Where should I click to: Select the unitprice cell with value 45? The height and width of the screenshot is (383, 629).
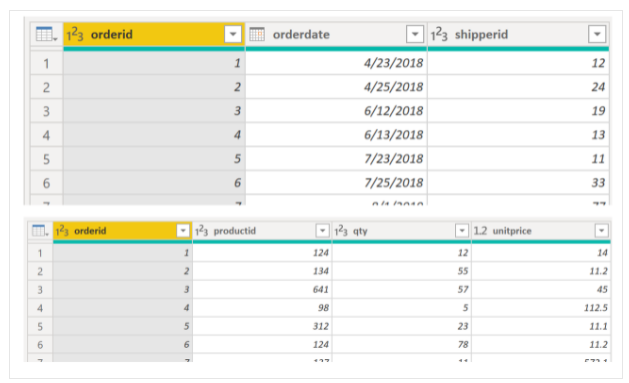tap(541, 290)
